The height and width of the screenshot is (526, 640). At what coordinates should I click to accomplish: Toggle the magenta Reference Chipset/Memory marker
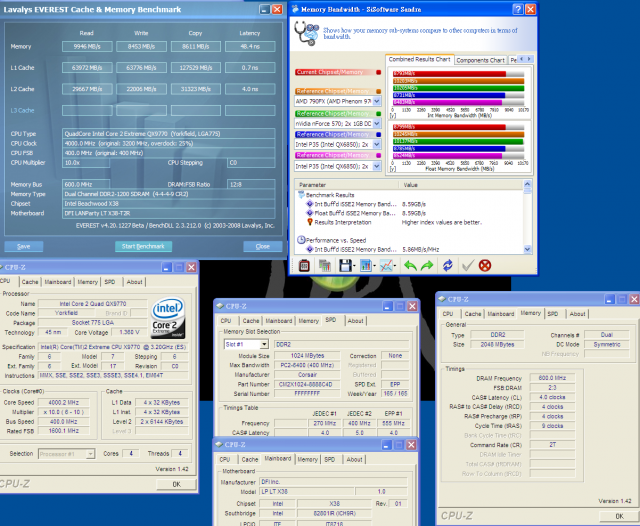[378, 155]
